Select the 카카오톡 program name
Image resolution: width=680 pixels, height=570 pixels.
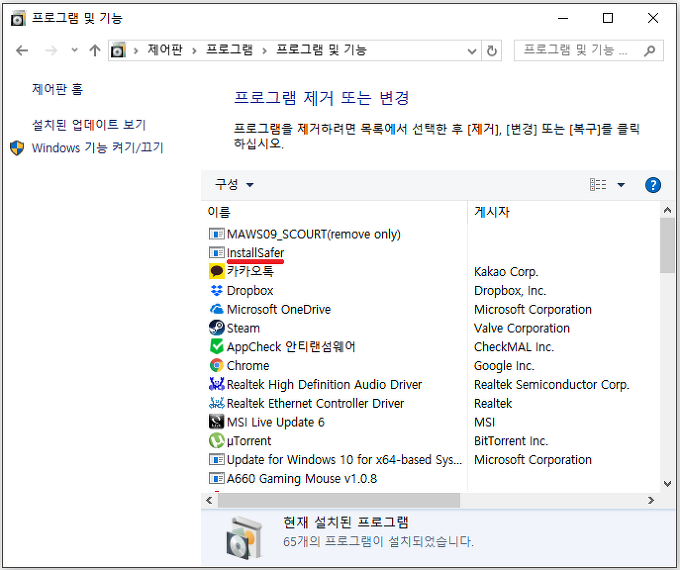[250, 272]
